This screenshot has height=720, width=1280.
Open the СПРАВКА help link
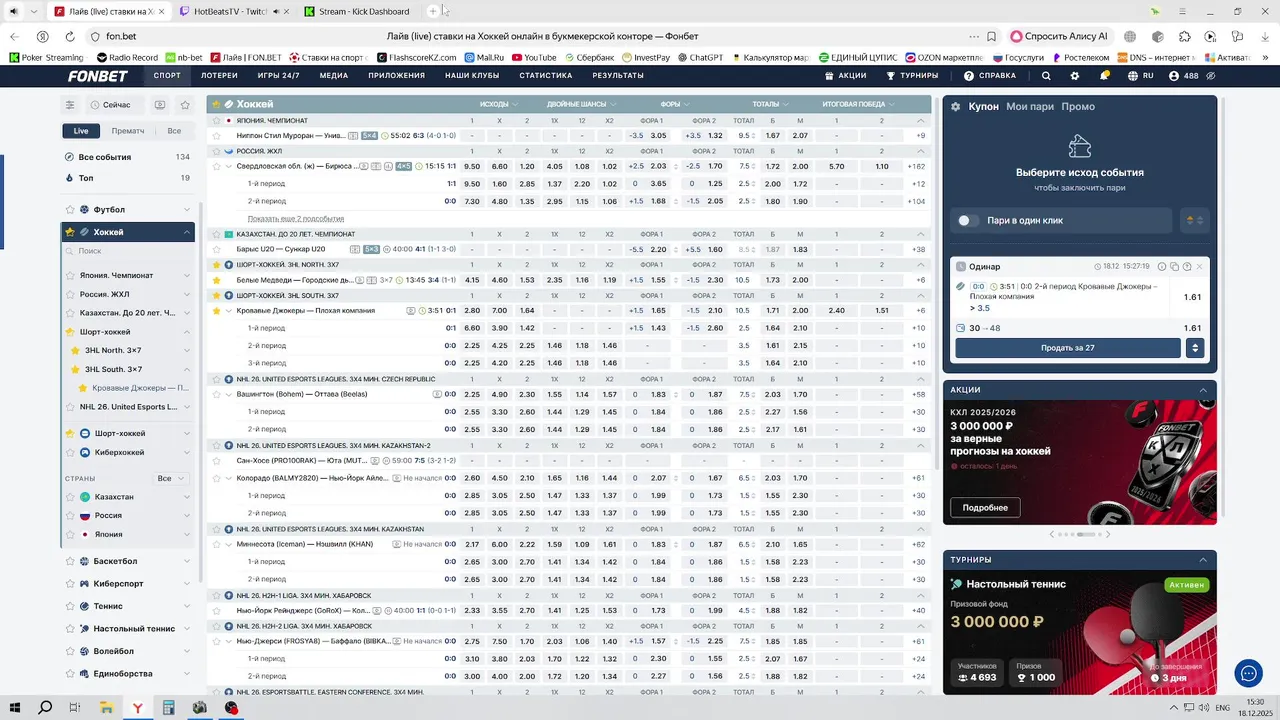point(990,76)
